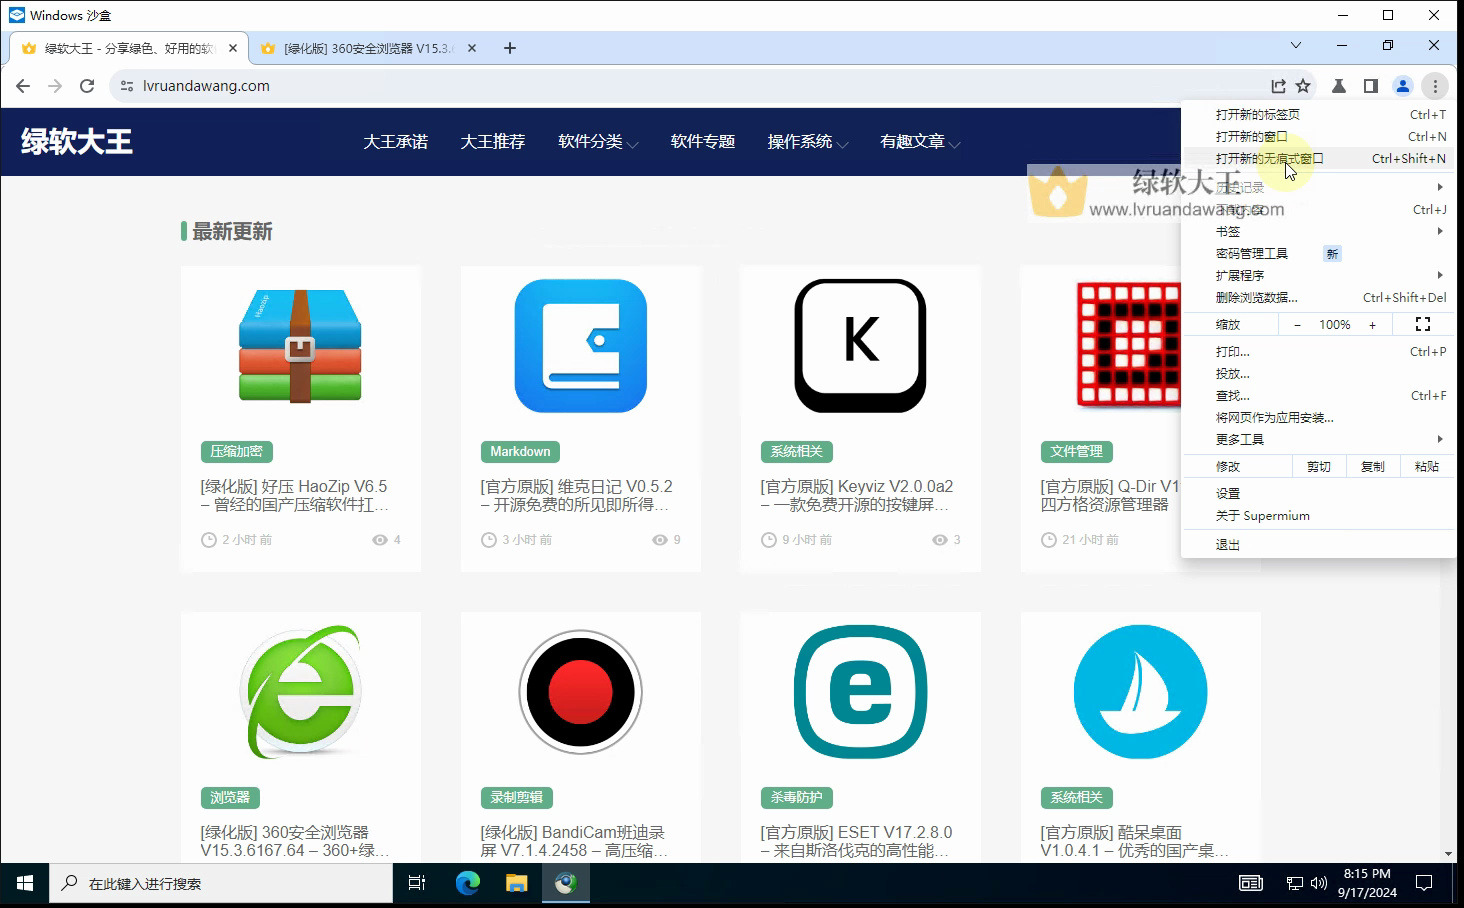The height and width of the screenshot is (908, 1464).
Task: Select 打印 menu item
Action: (1318, 351)
